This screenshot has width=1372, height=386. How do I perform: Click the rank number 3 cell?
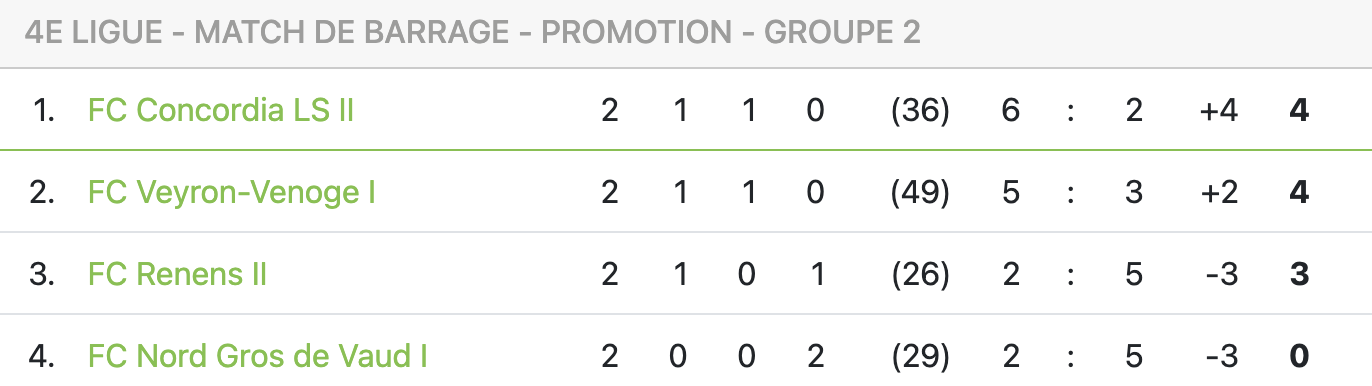42,274
